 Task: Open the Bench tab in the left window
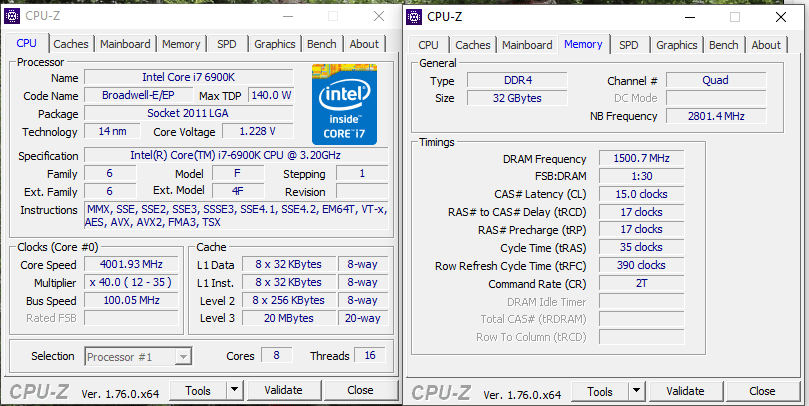[x=322, y=44]
